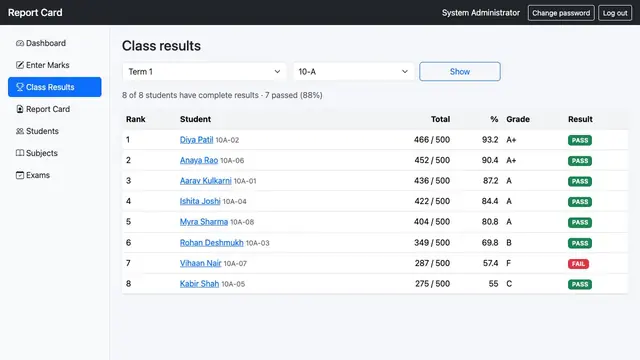This screenshot has width=640, height=360.
Task: Open Vihaan Nair's report
Action: 200,263
